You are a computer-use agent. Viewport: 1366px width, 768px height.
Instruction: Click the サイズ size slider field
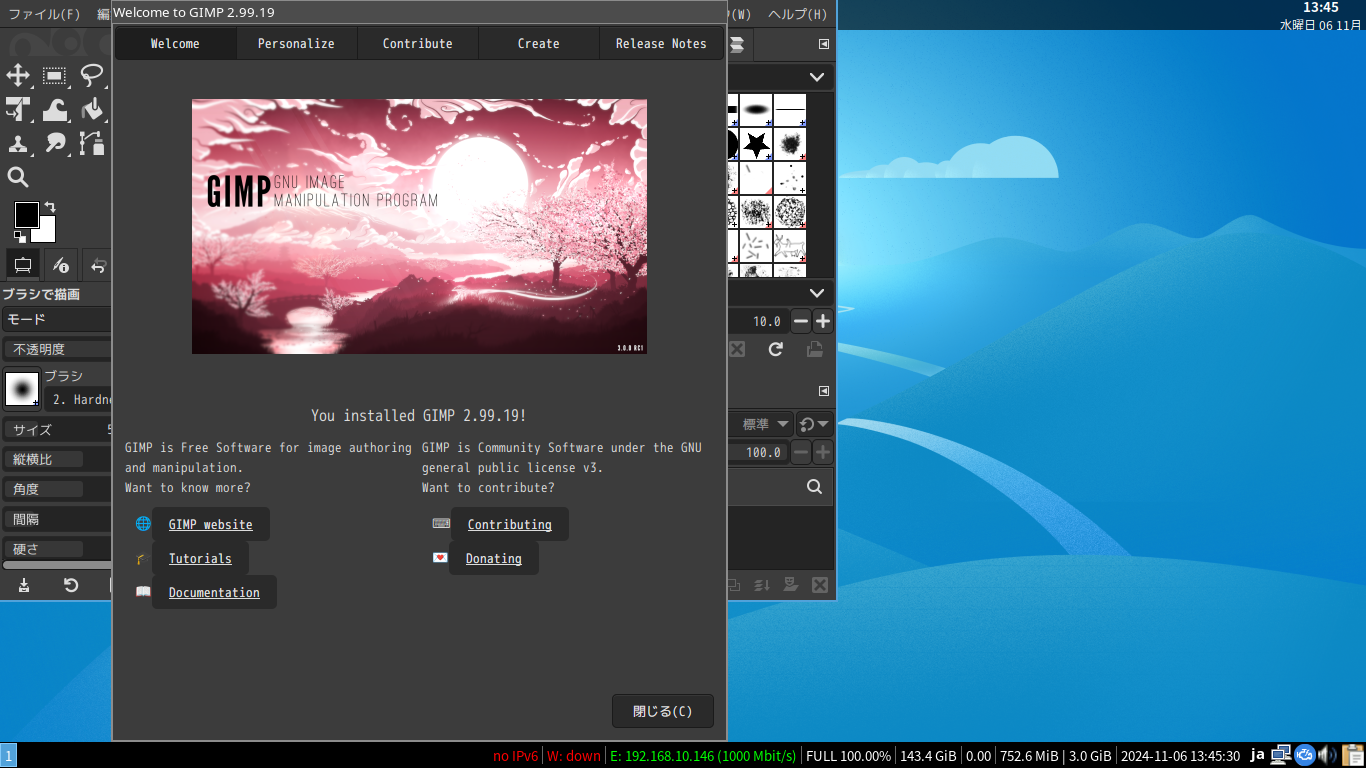[x=57, y=430]
